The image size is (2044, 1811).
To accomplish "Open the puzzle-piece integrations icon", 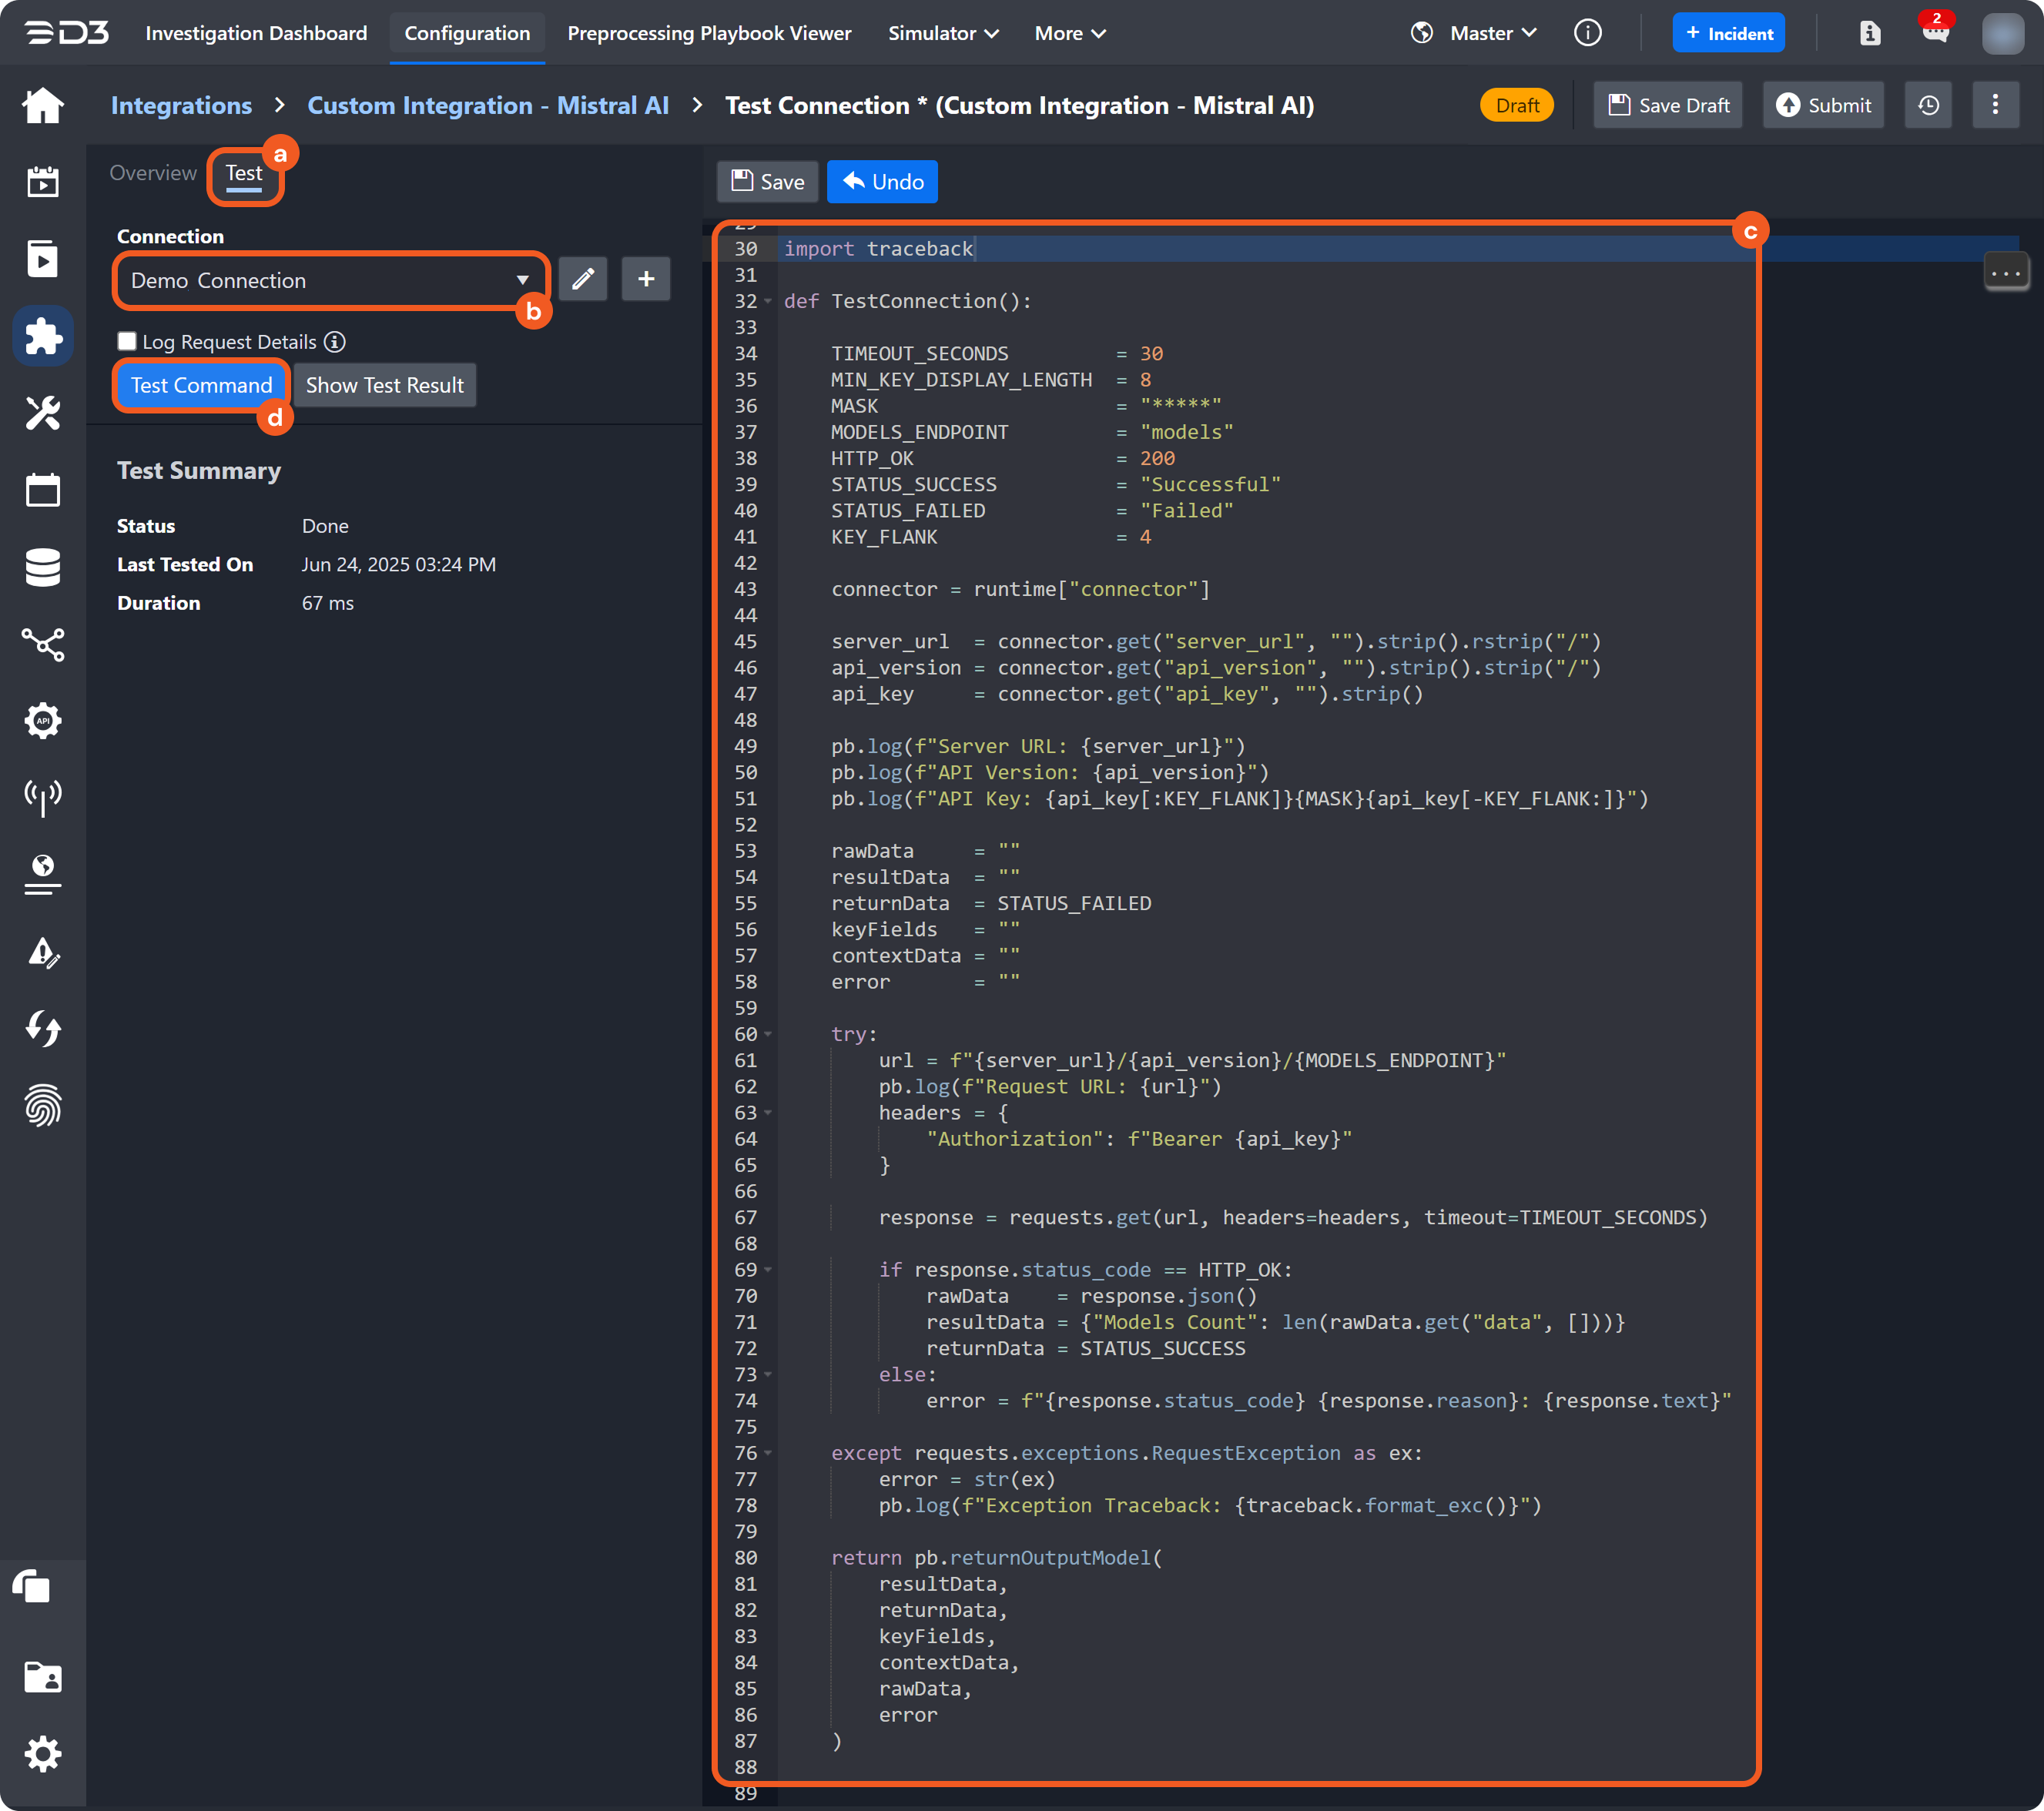I will [x=42, y=336].
